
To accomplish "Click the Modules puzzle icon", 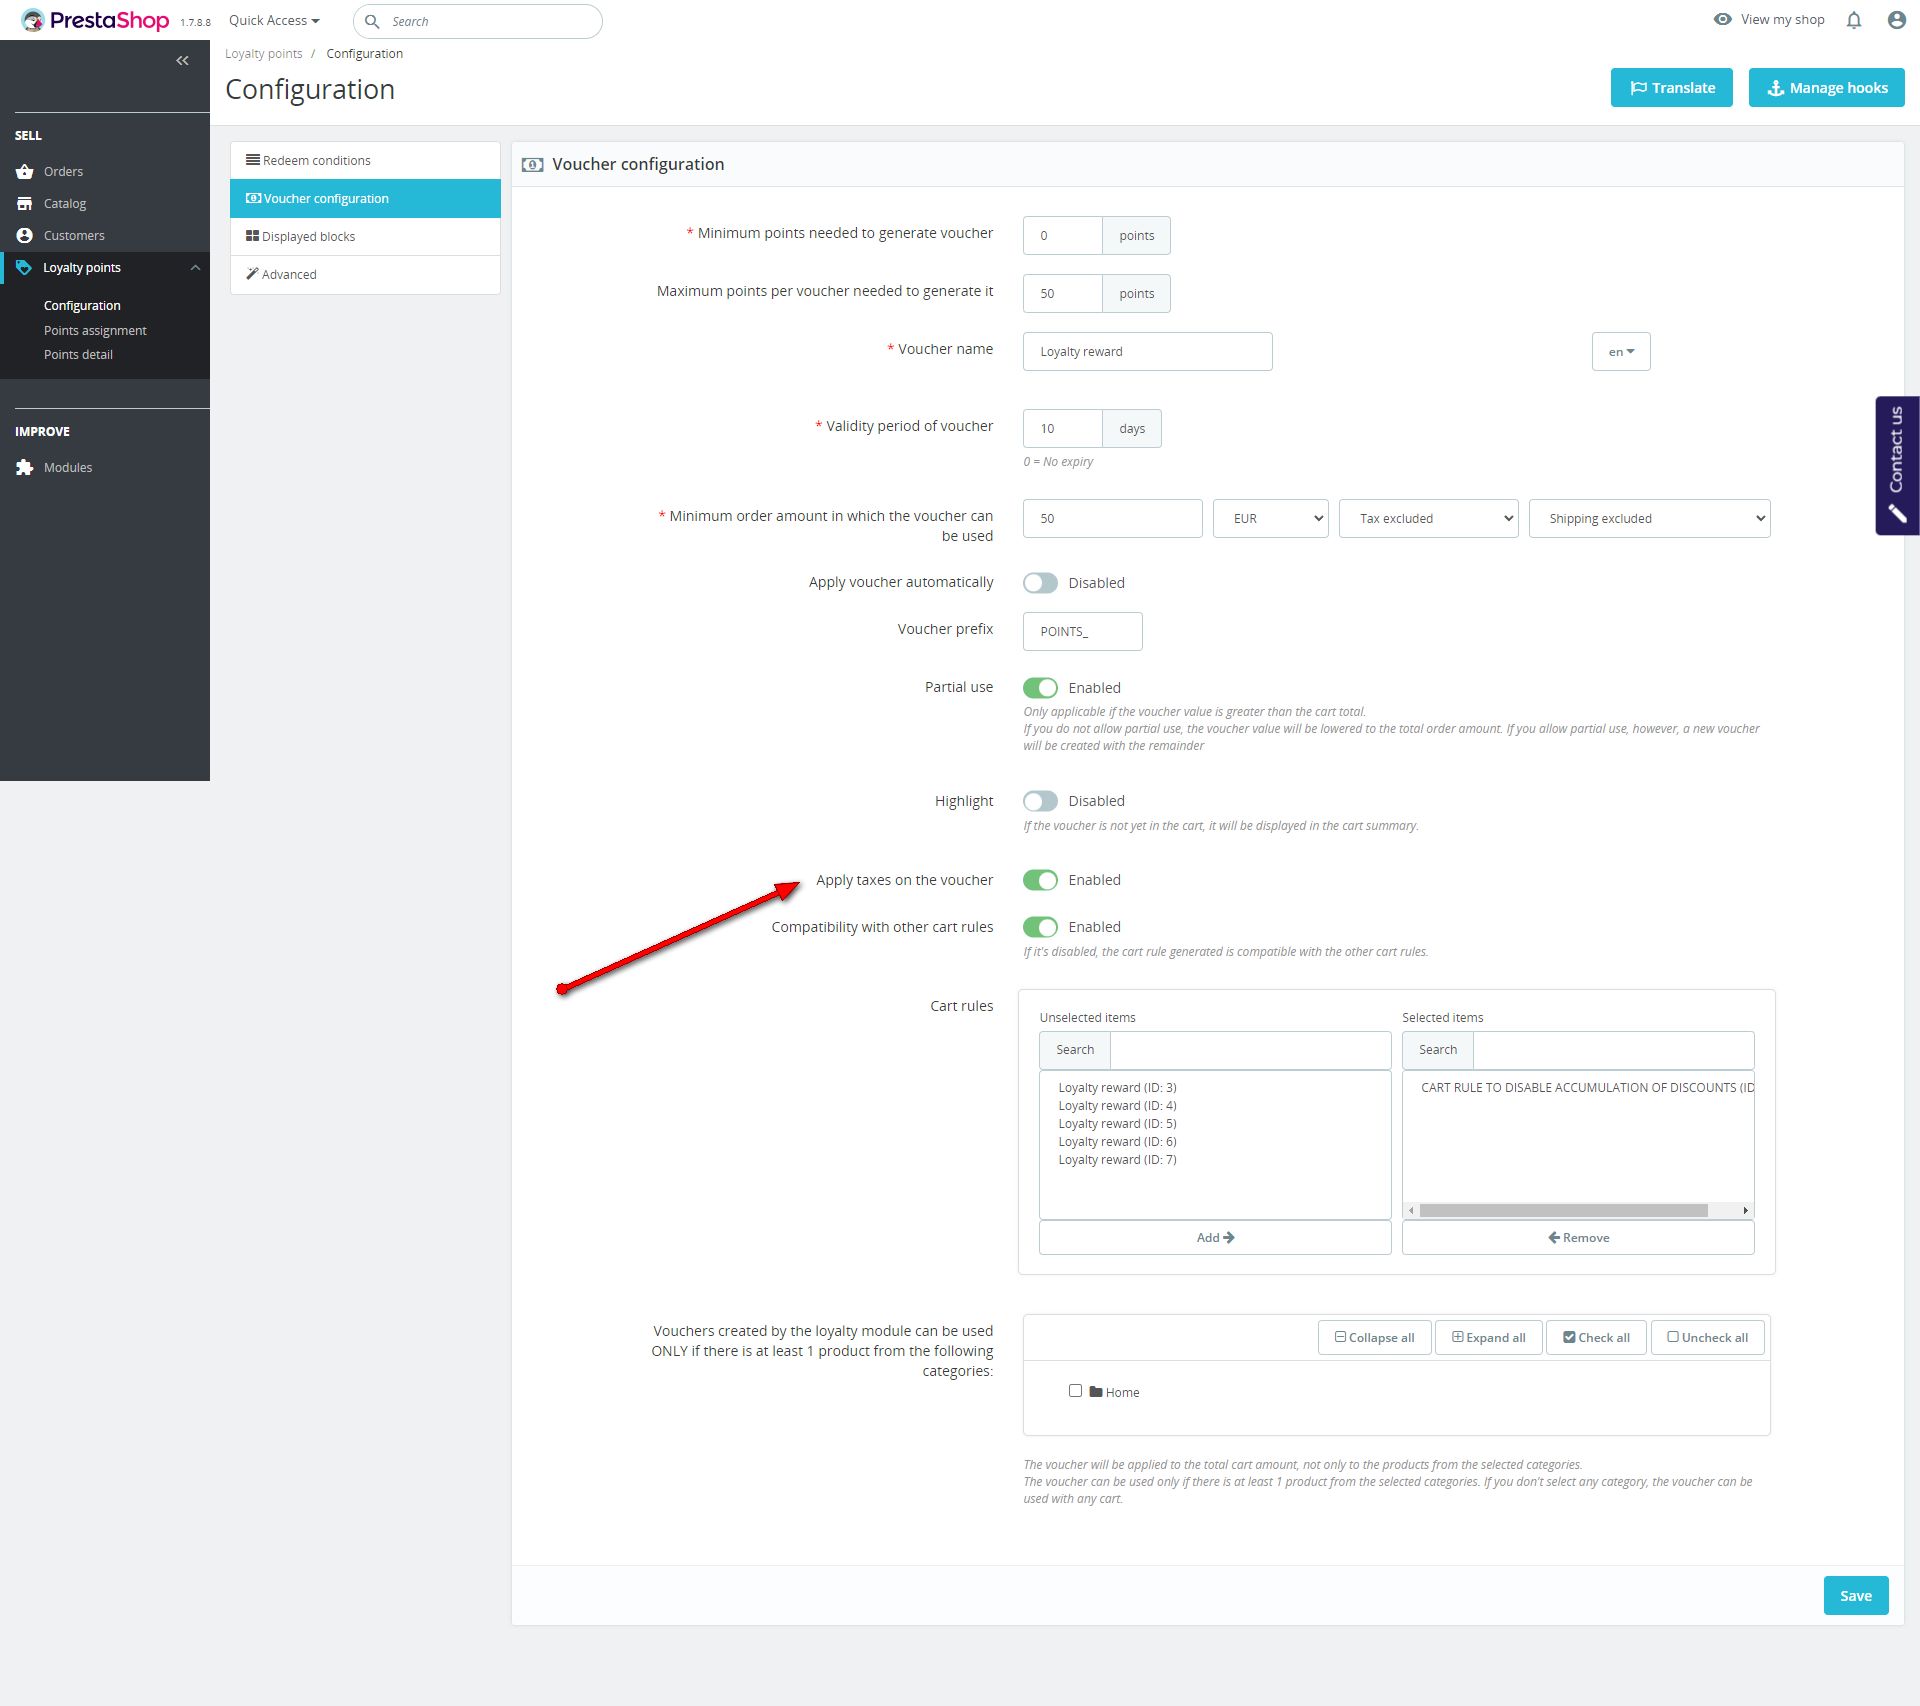I will pos(25,468).
